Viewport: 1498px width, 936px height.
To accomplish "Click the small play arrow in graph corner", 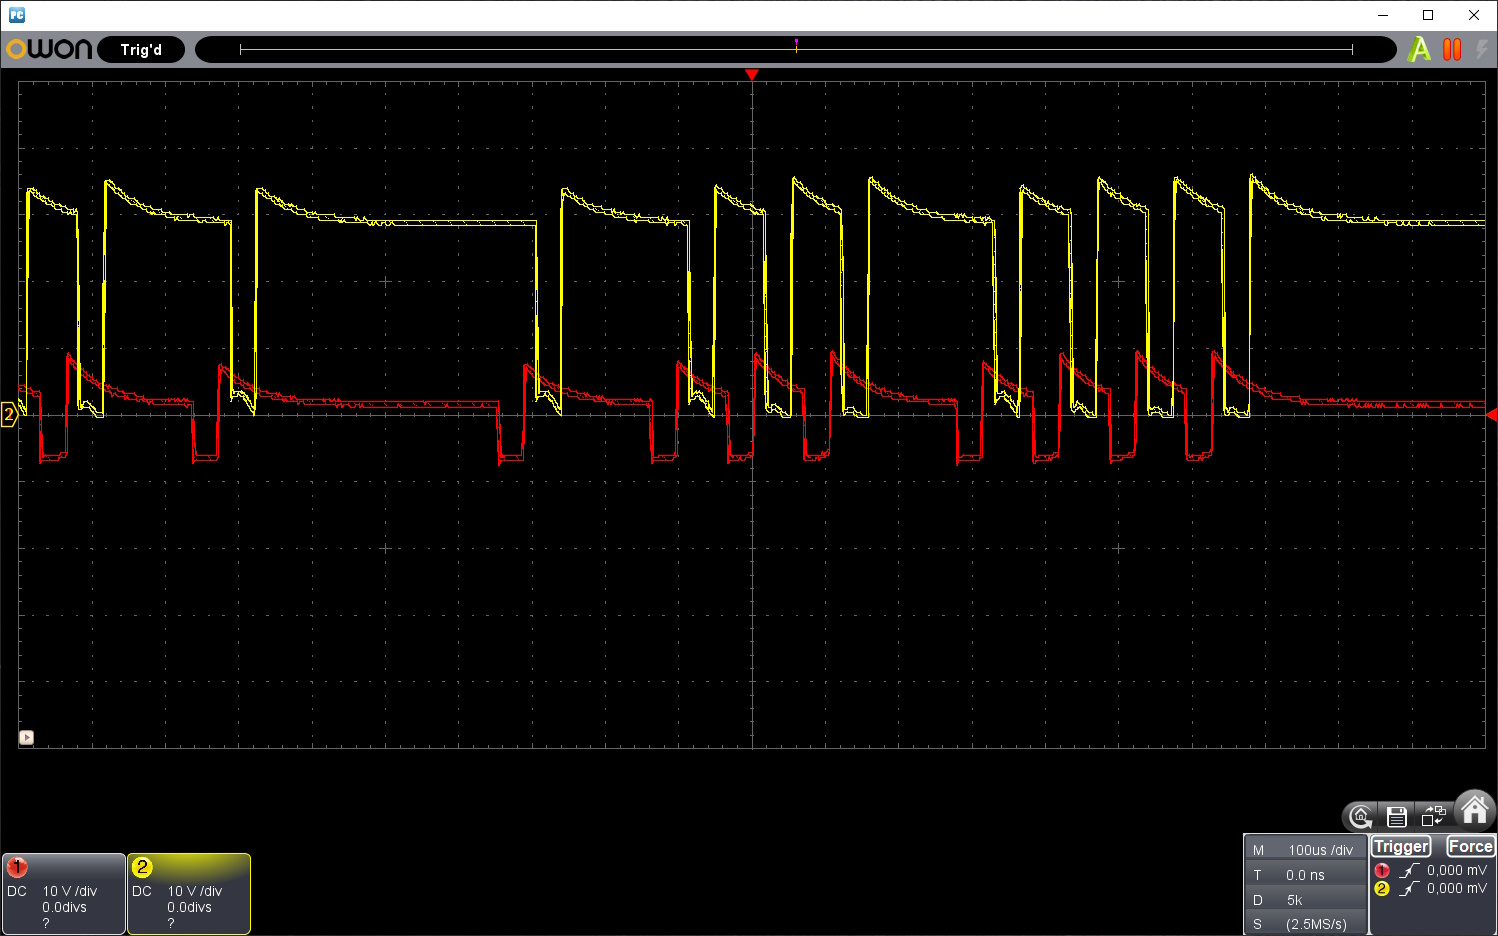I will (x=27, y=737).
